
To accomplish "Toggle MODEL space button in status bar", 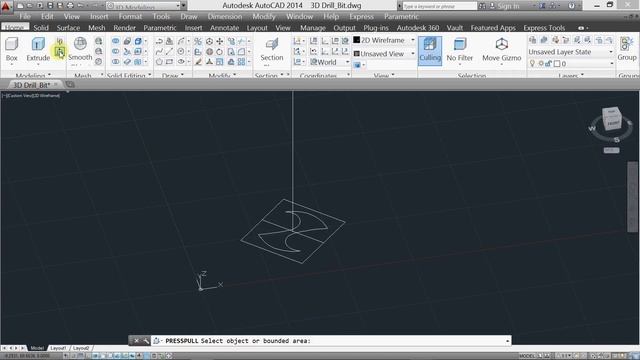I will pos(527,356).
